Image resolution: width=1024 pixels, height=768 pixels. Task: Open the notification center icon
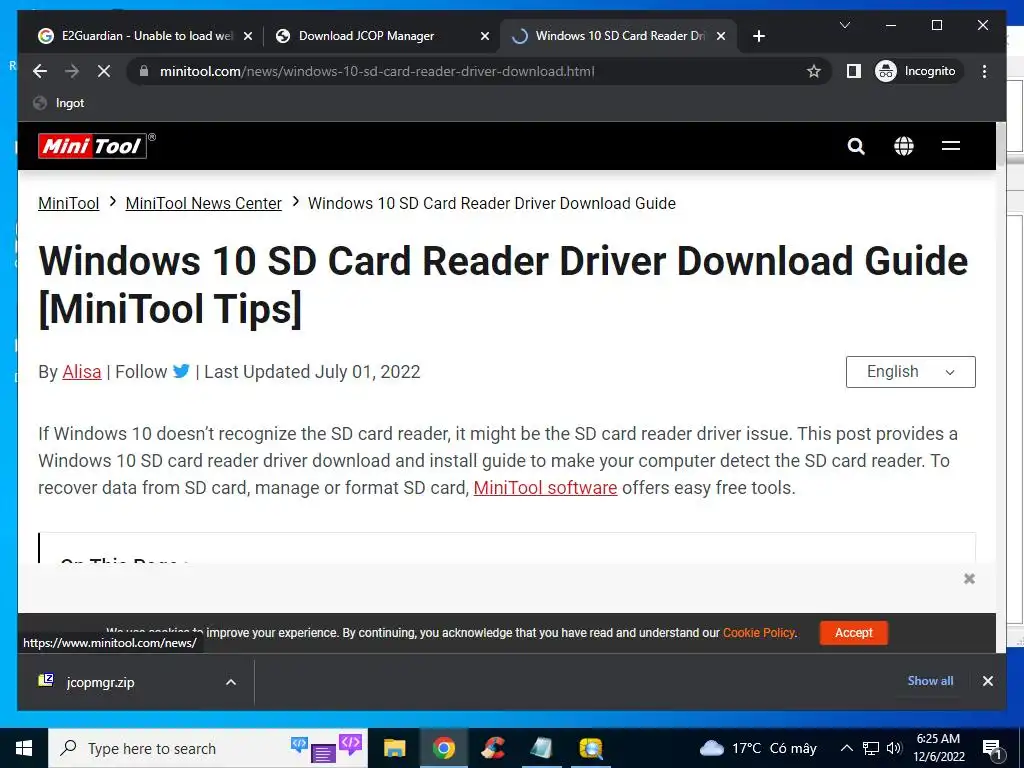[992, 749]
